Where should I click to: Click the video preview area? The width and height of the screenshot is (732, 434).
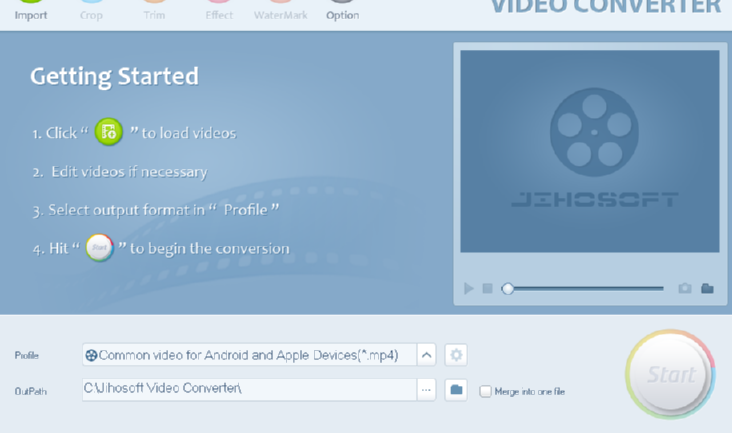coord(590,151)
